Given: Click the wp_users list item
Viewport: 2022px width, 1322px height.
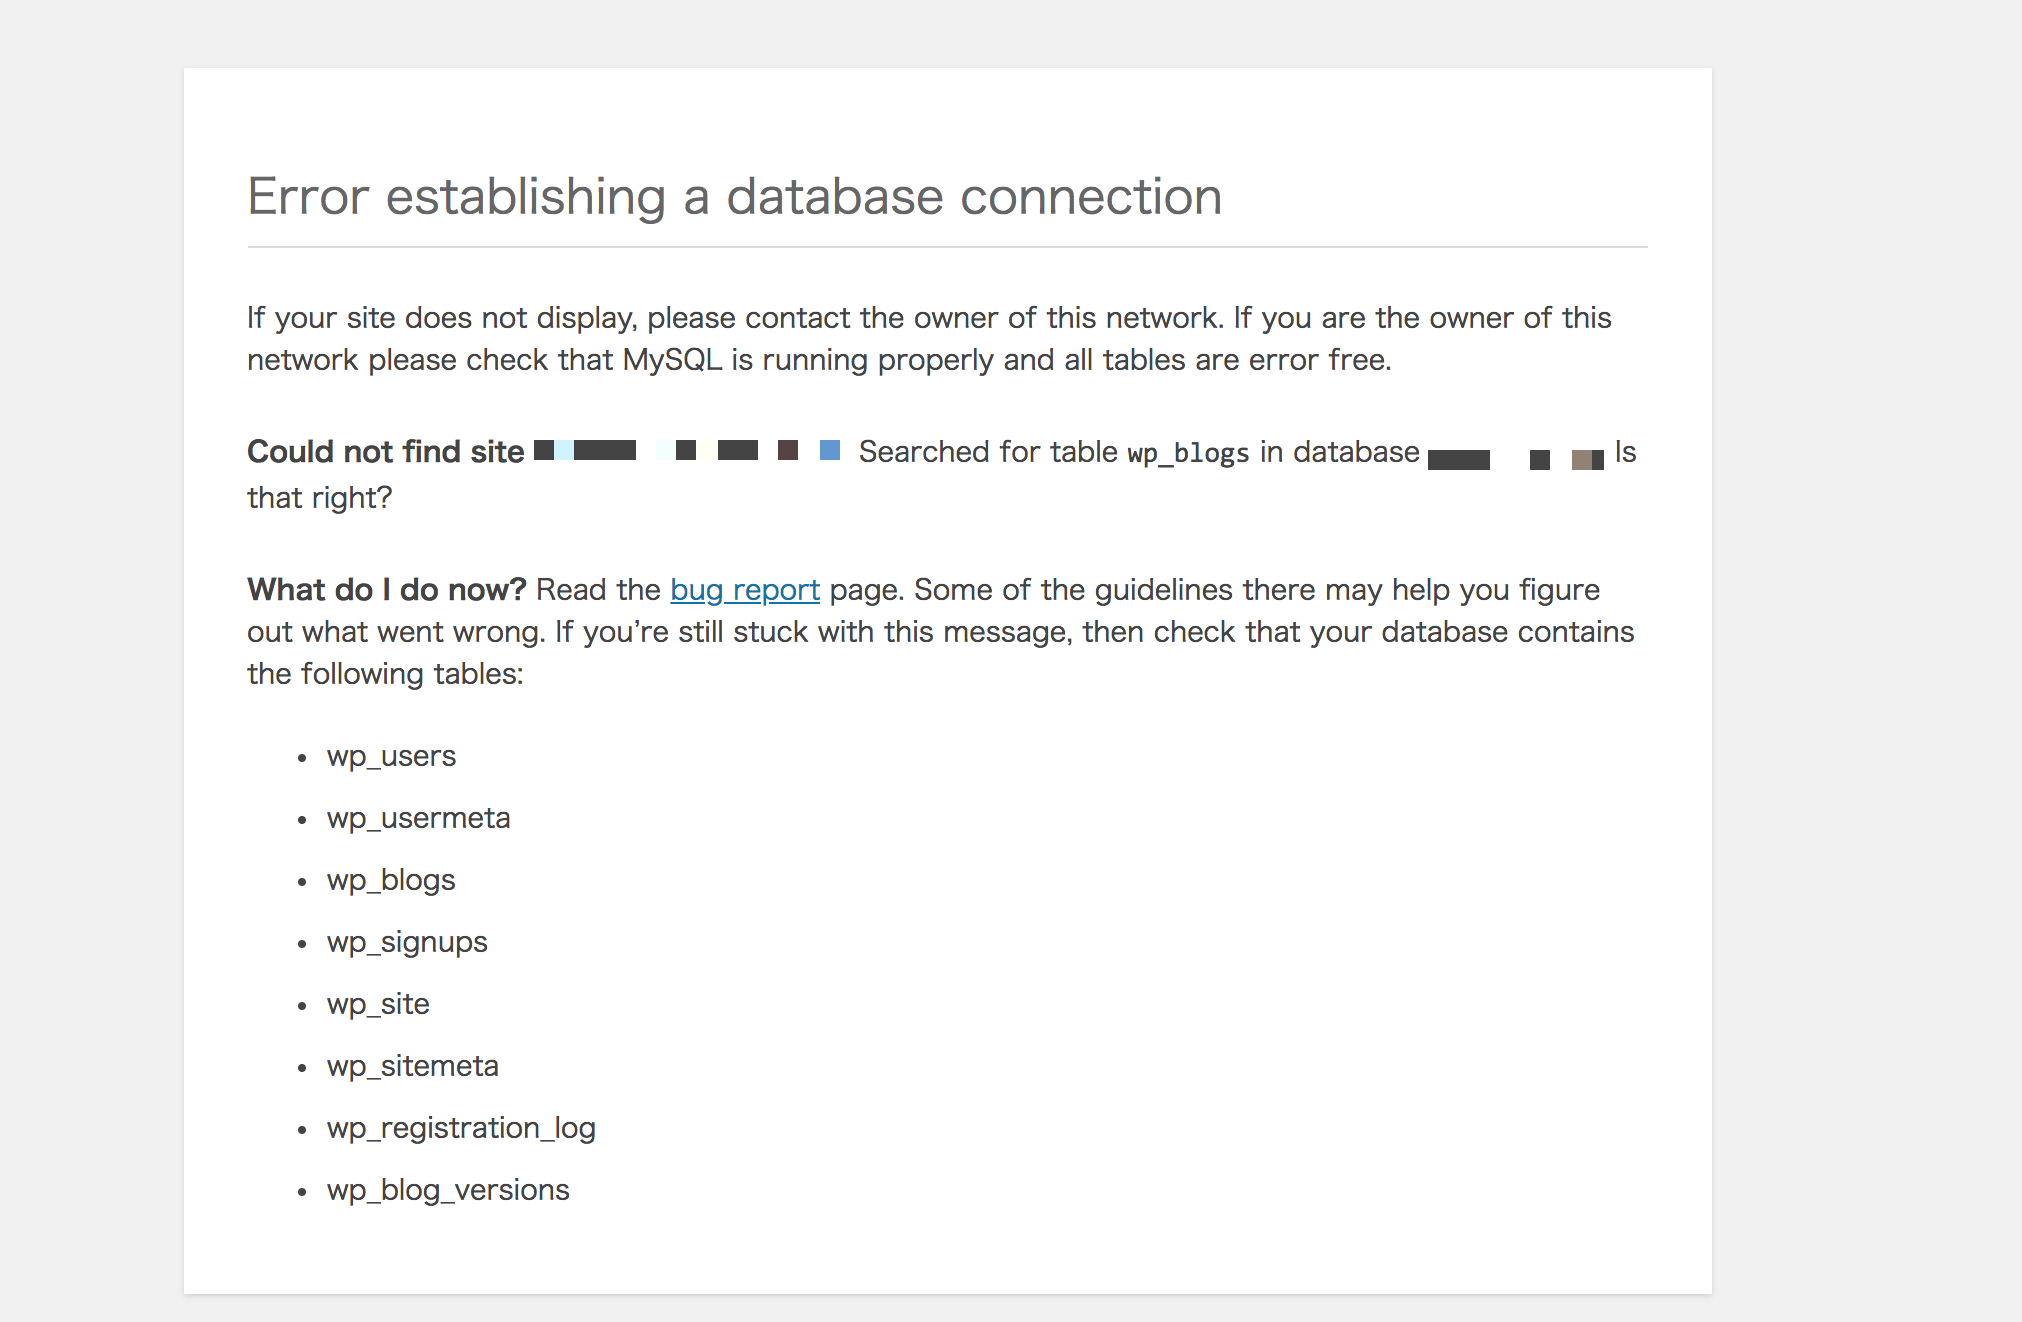Looking at the screenshot, I should pyautogui.click(x=391, y=756).
